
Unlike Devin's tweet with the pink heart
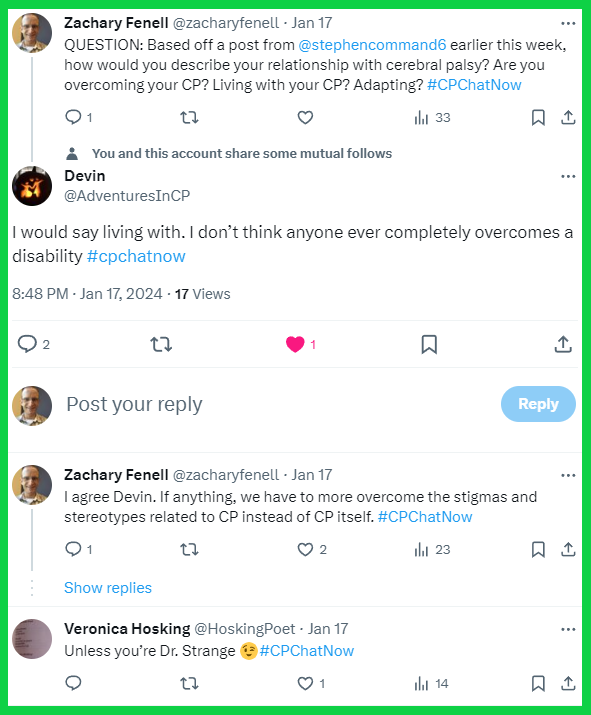click(295, 344)
